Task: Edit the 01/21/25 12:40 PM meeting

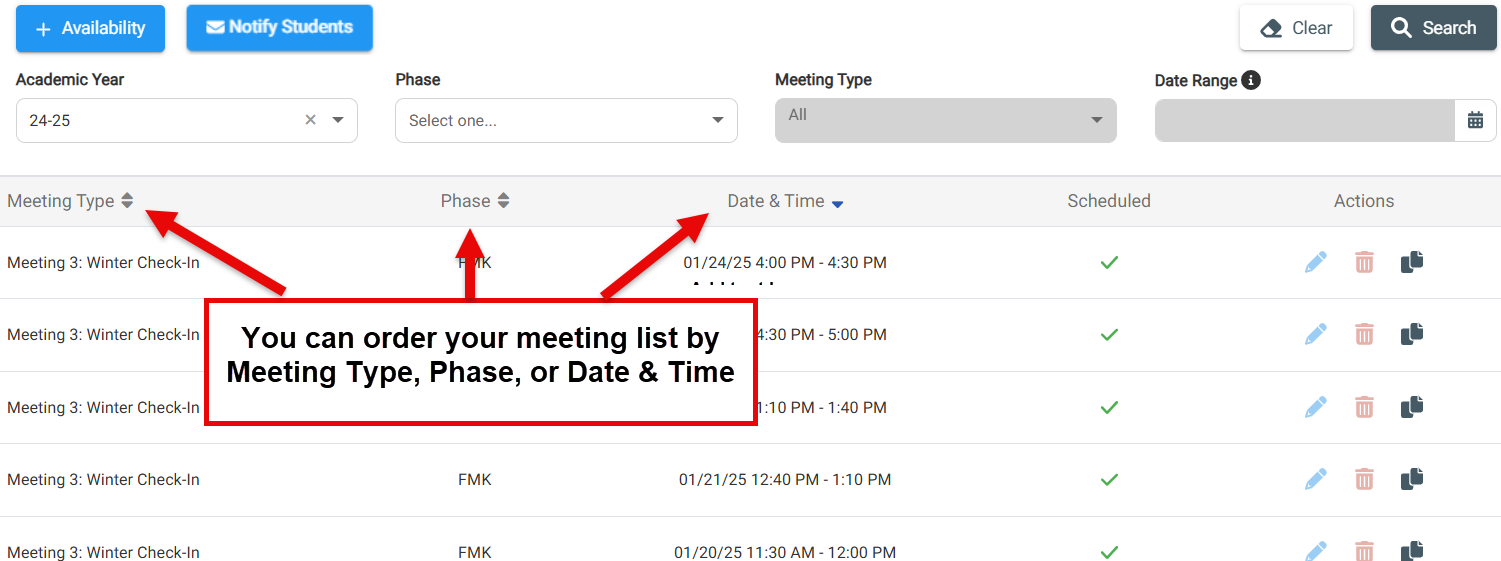Action: click(x=1316, y=479)
